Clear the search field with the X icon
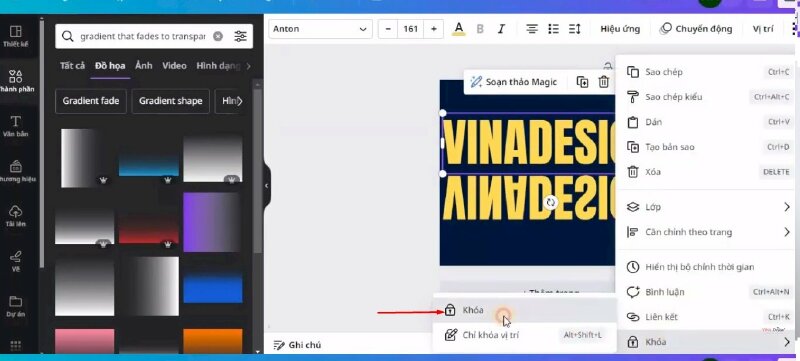800x361 pixels. [218, 36]
